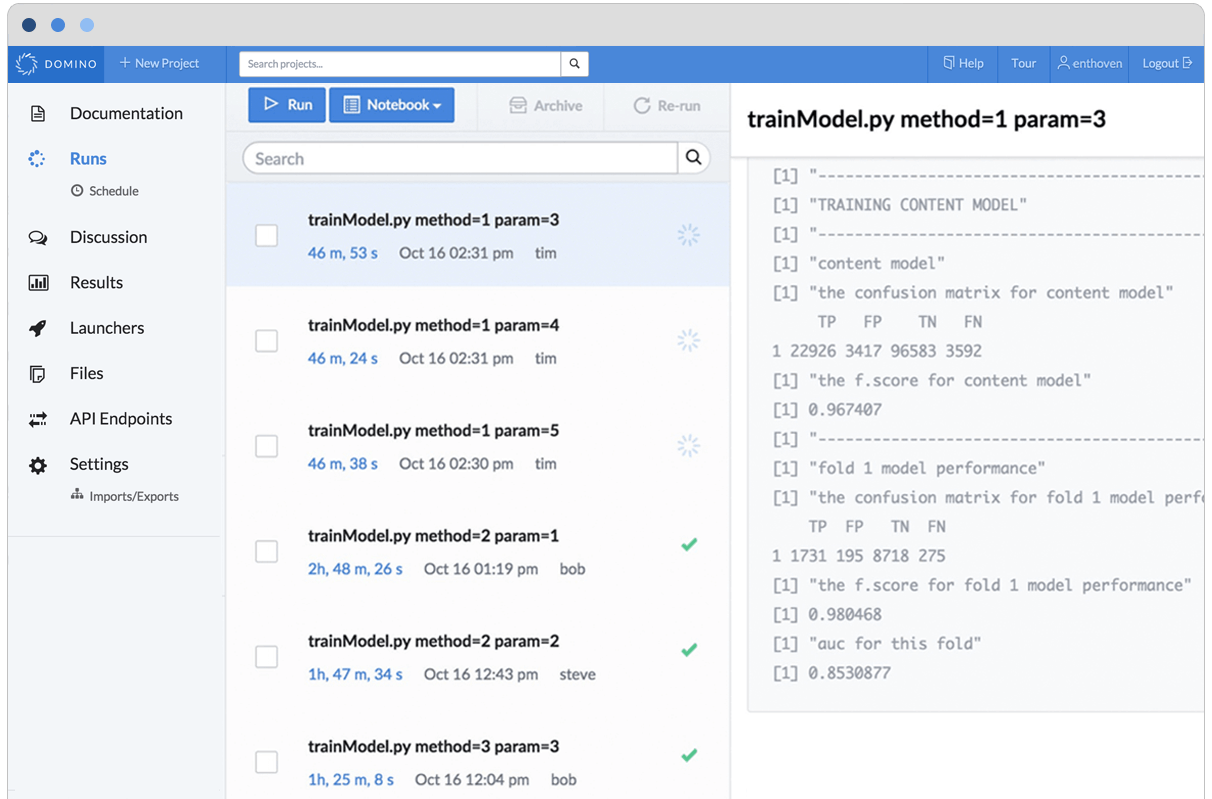Focus the runs Search input field
The image size is (1212, 799).
tap(461, 158)
